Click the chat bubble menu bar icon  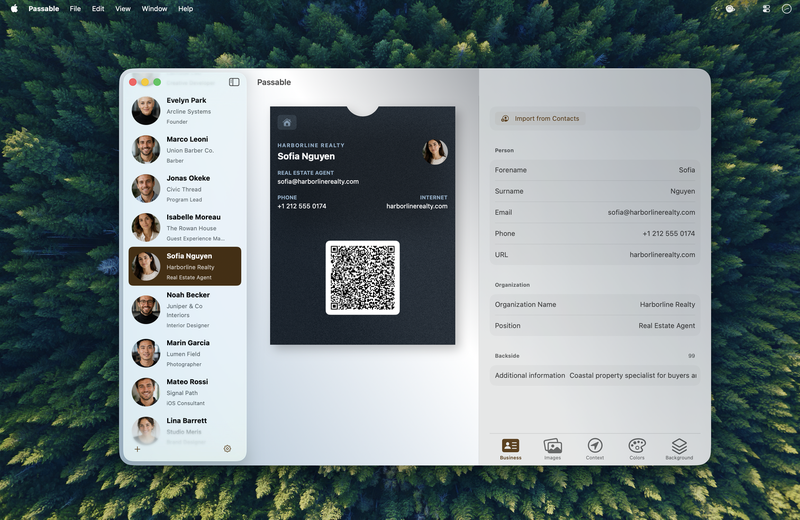point(730,9)
